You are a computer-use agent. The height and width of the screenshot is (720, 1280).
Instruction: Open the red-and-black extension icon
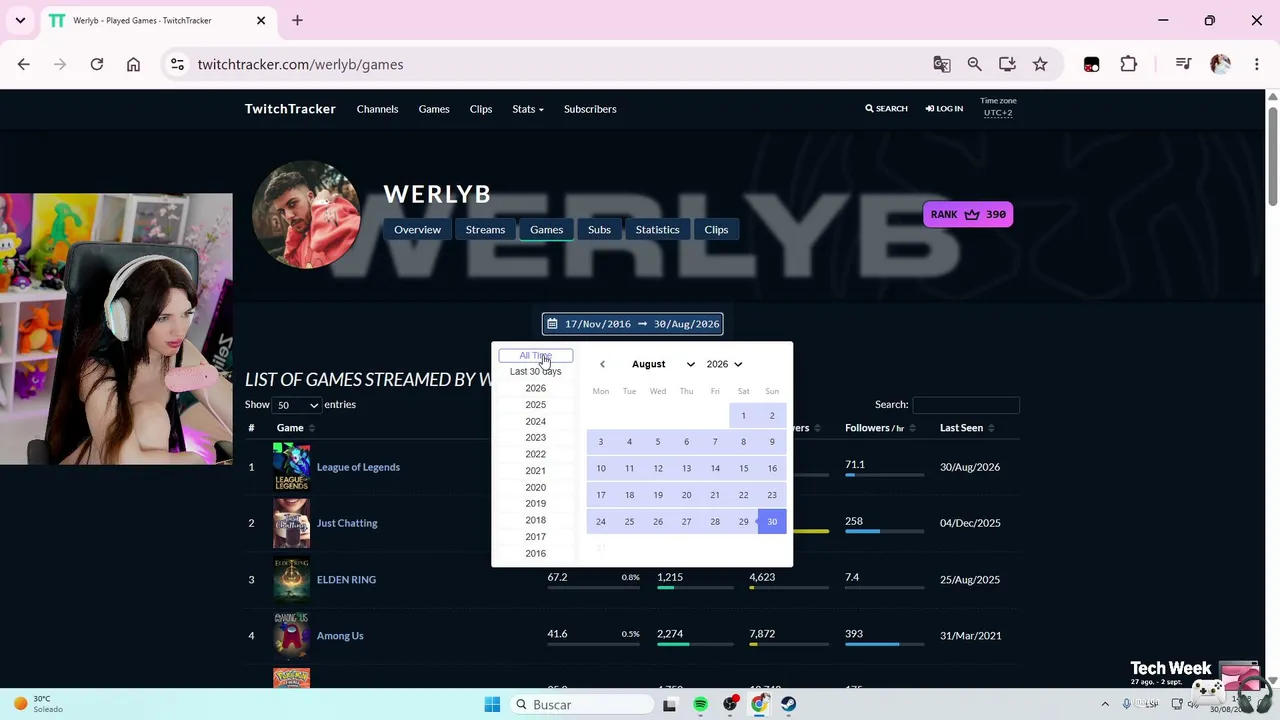click(1091, 64)
